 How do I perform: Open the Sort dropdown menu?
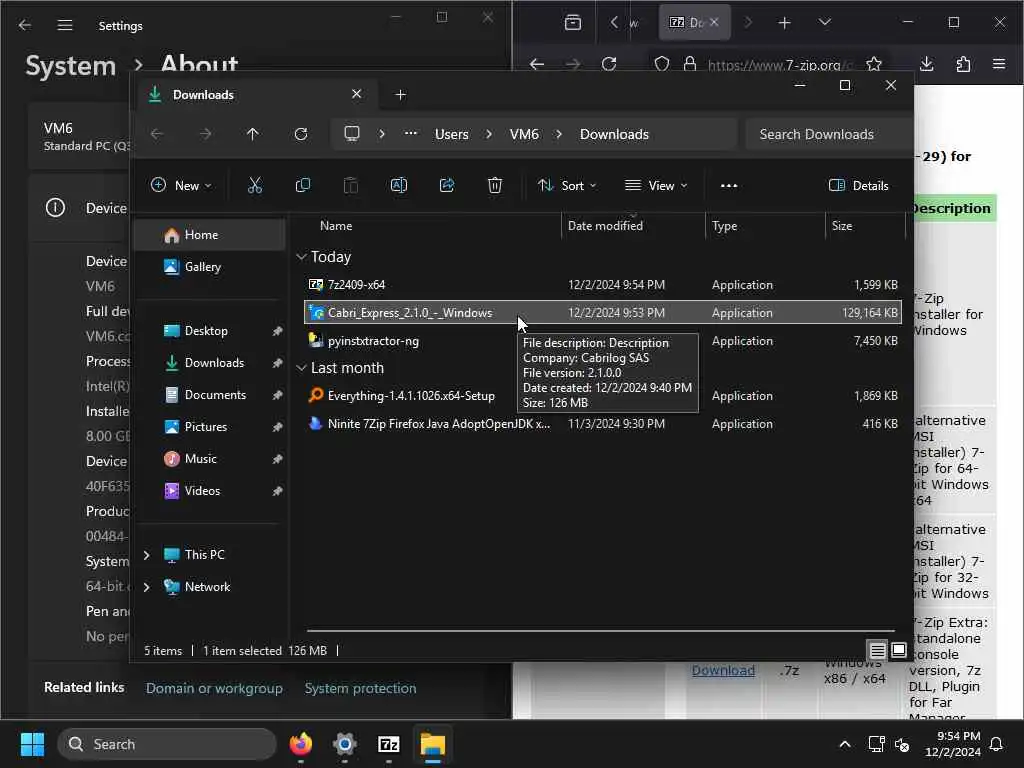point(567,185)
